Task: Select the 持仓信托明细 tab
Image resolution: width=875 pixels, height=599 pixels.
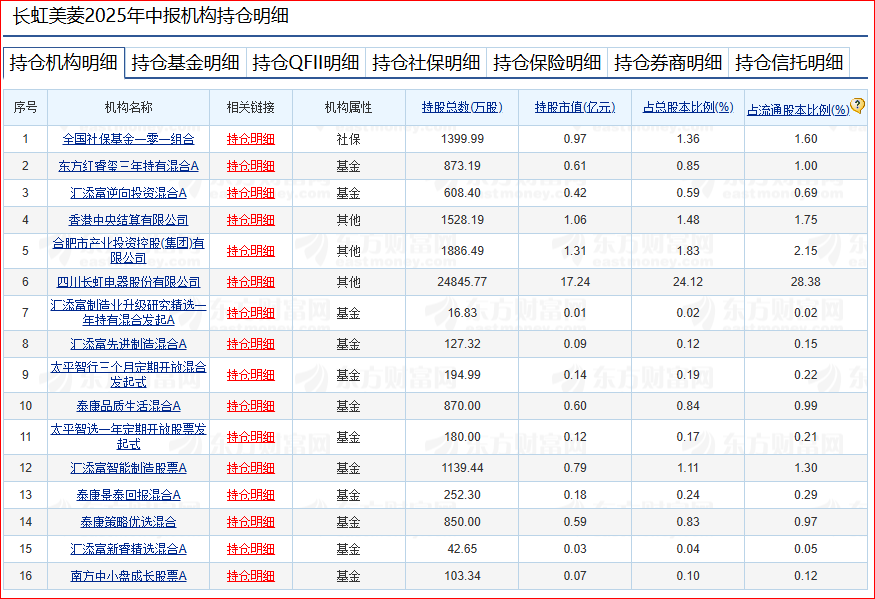Action: (x=789, y=62)
